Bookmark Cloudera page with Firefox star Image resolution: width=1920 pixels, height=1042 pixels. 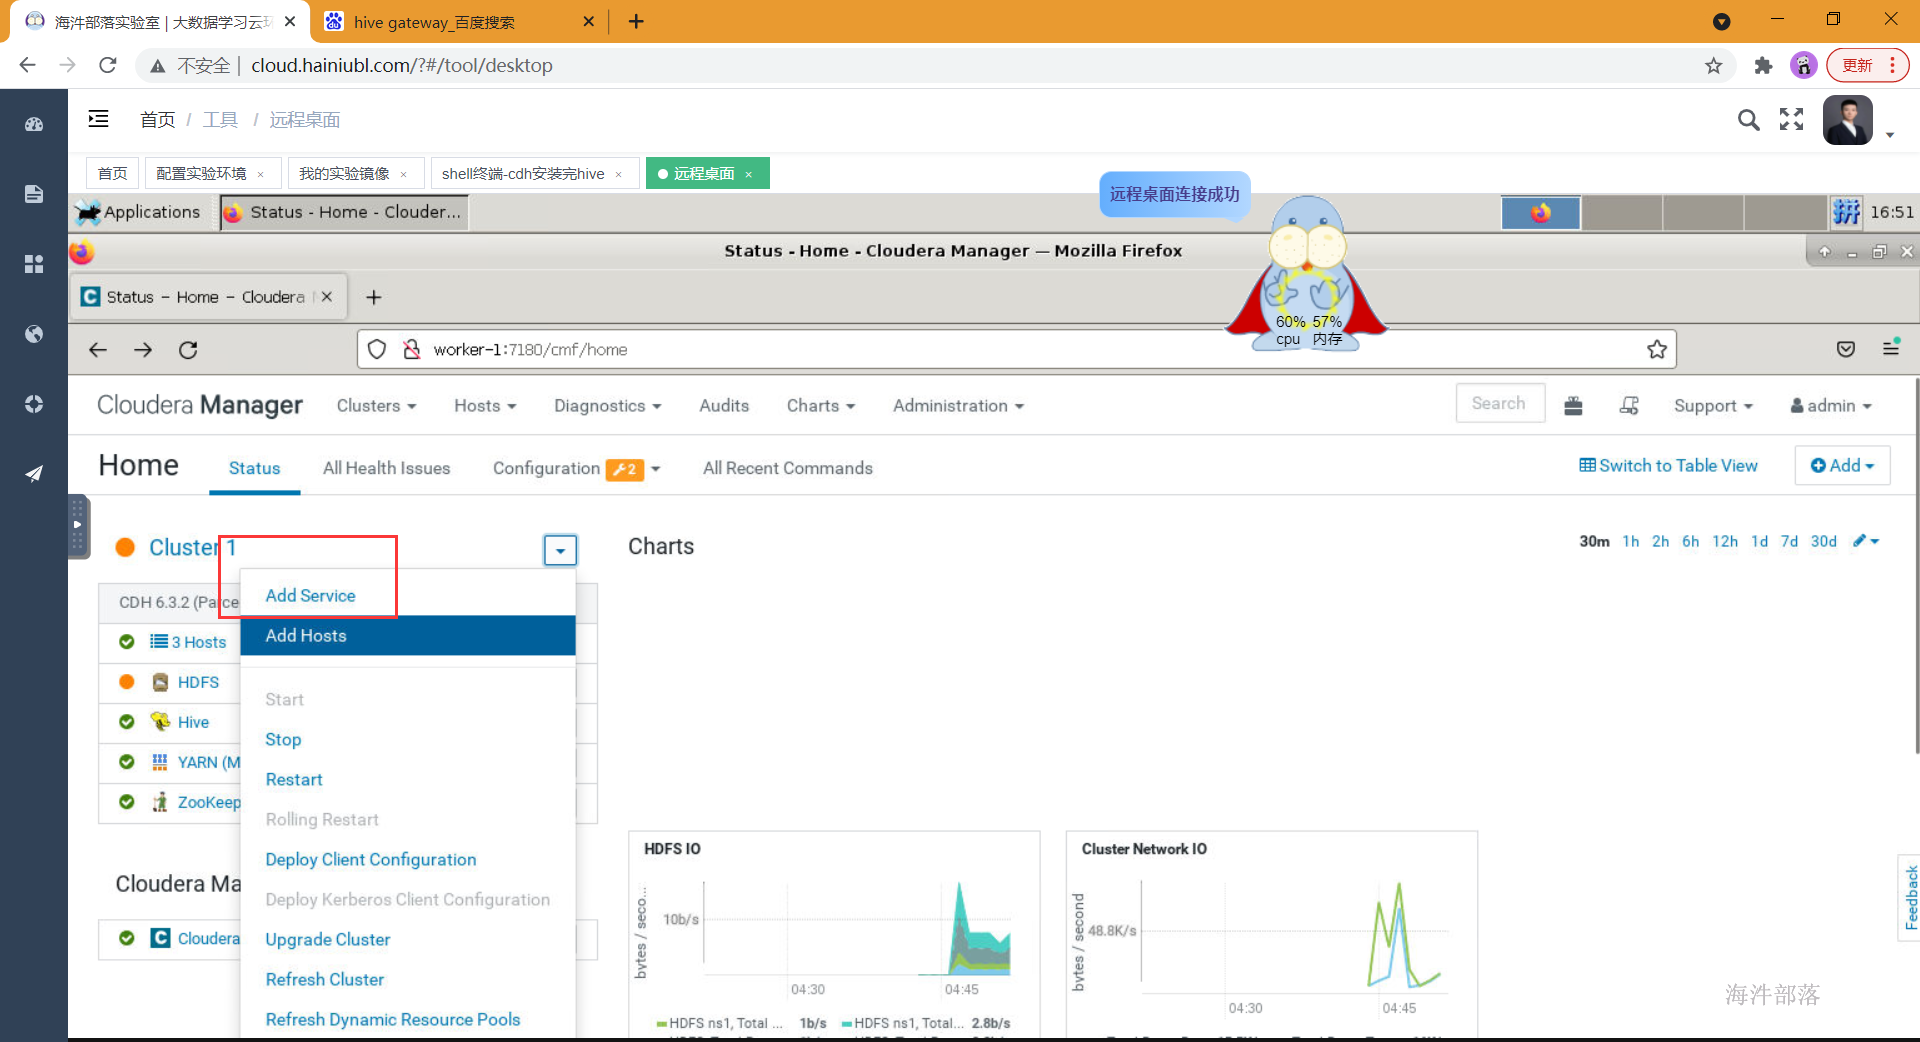click(1657, 349)
